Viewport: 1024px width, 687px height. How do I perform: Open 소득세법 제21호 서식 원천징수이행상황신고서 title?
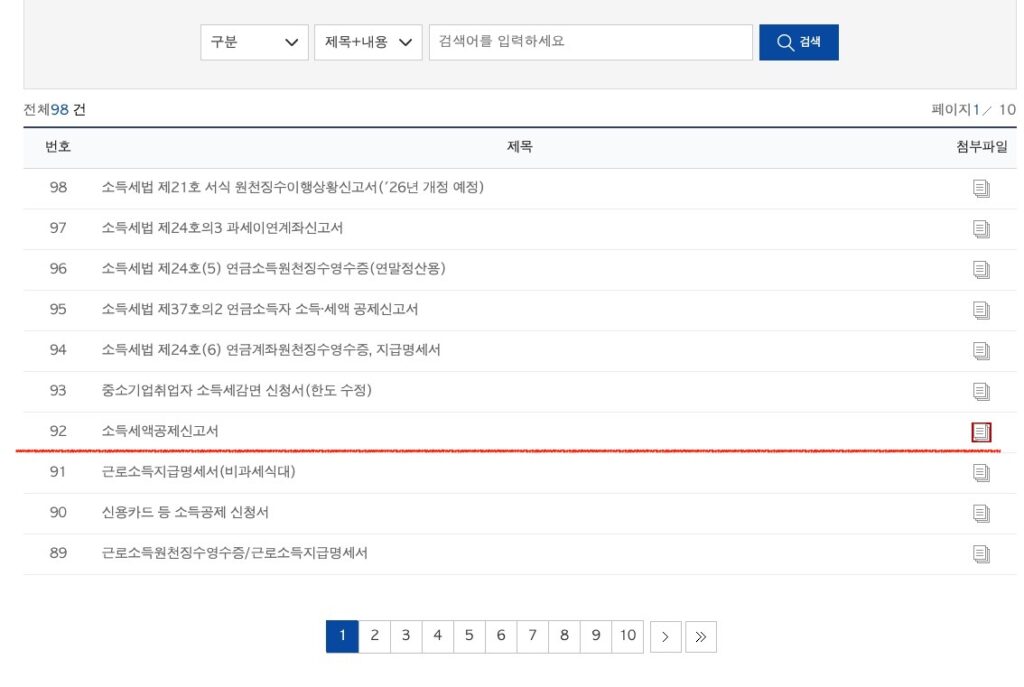293,187
